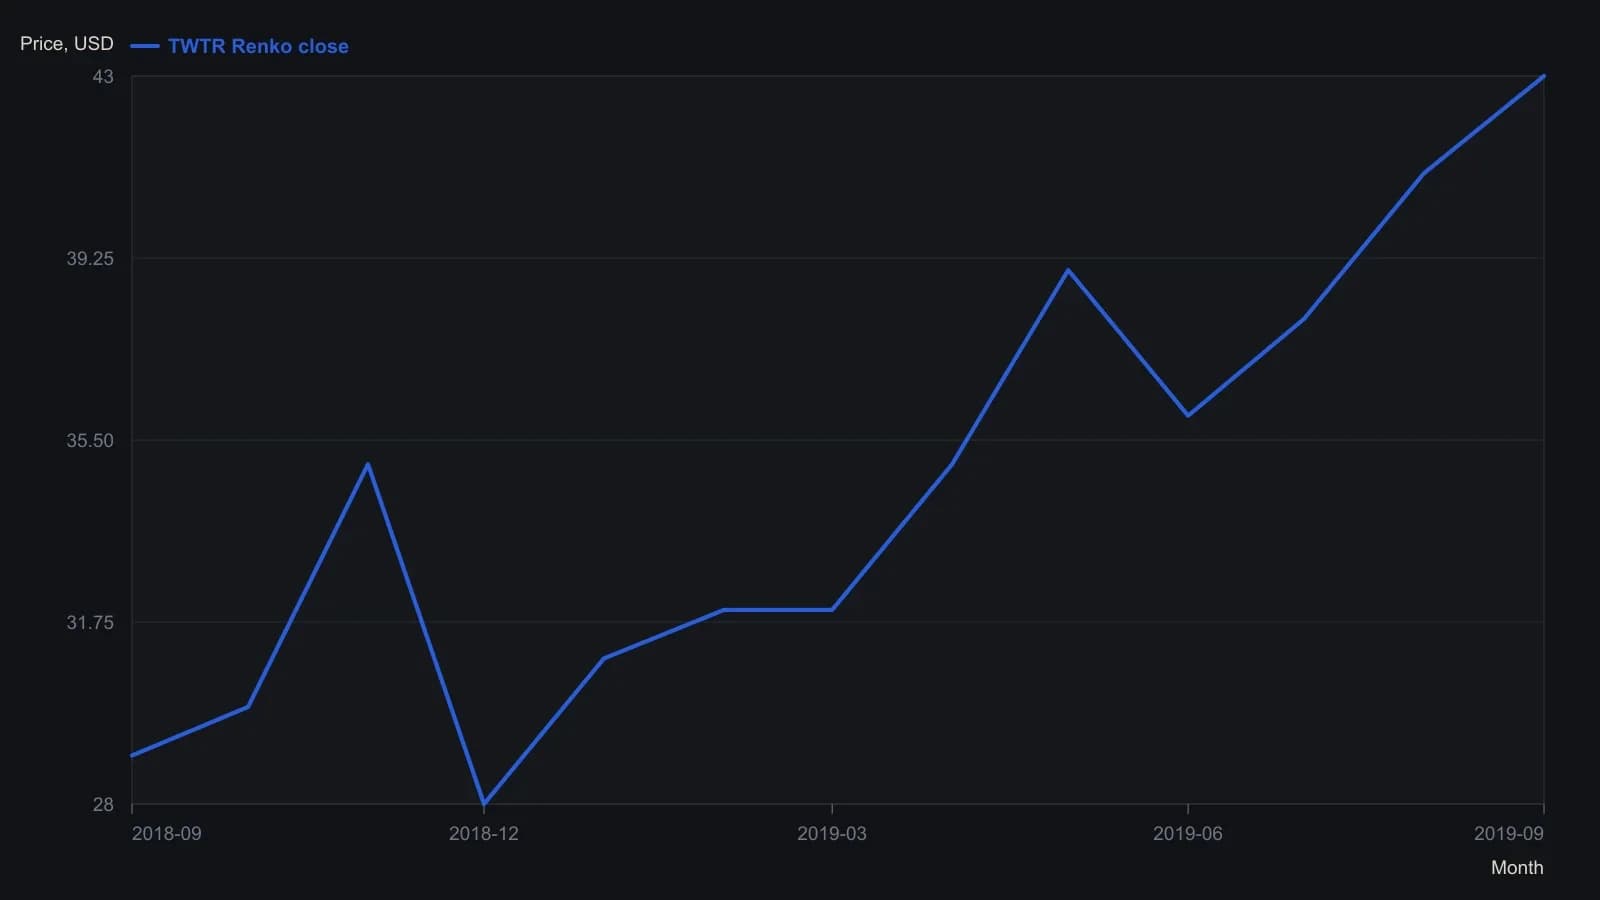Click the 'Price, USD' axis title
This screenshot has height=900, width=1600.
67,44
